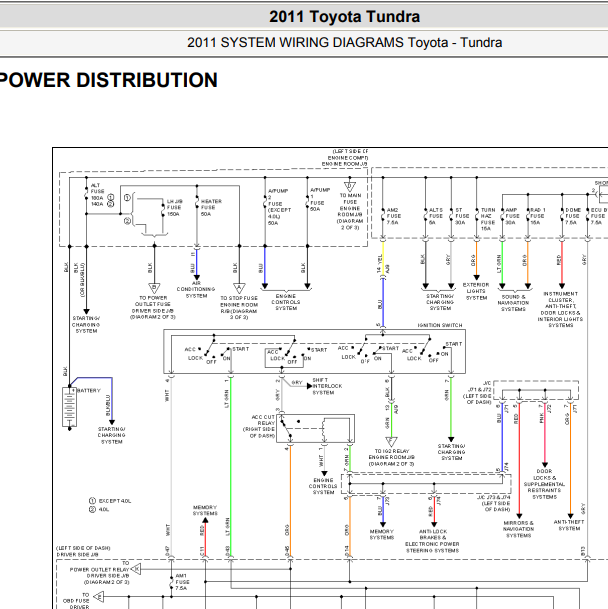Click "(LEFT SIDE OF DASH) DRIVER SIDE J/B" label
The height and width of the screenshot is (609, 608).
(83, 551)
